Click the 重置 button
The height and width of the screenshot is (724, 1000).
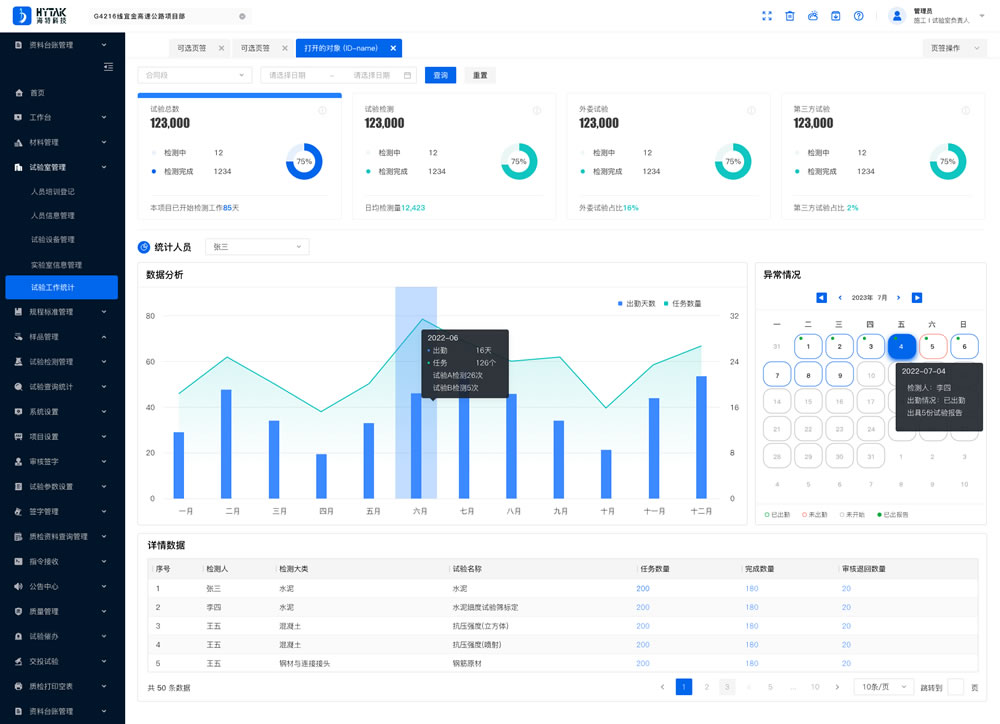[x=480, y=75]
